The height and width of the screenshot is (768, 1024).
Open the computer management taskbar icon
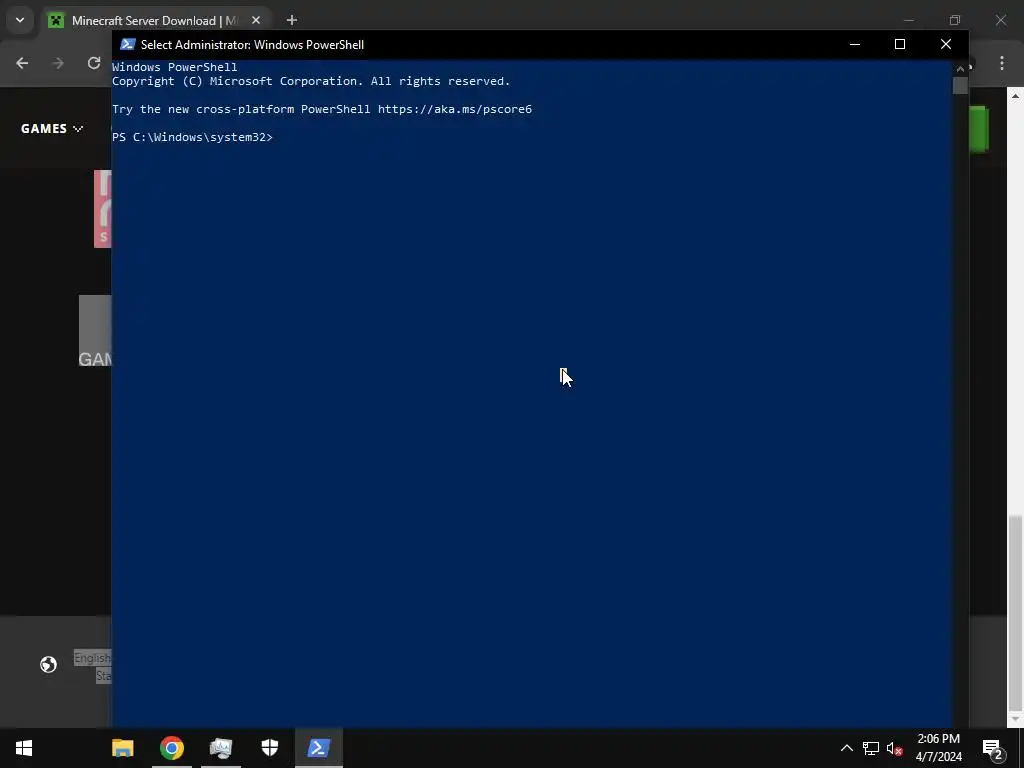click(221, 748)
